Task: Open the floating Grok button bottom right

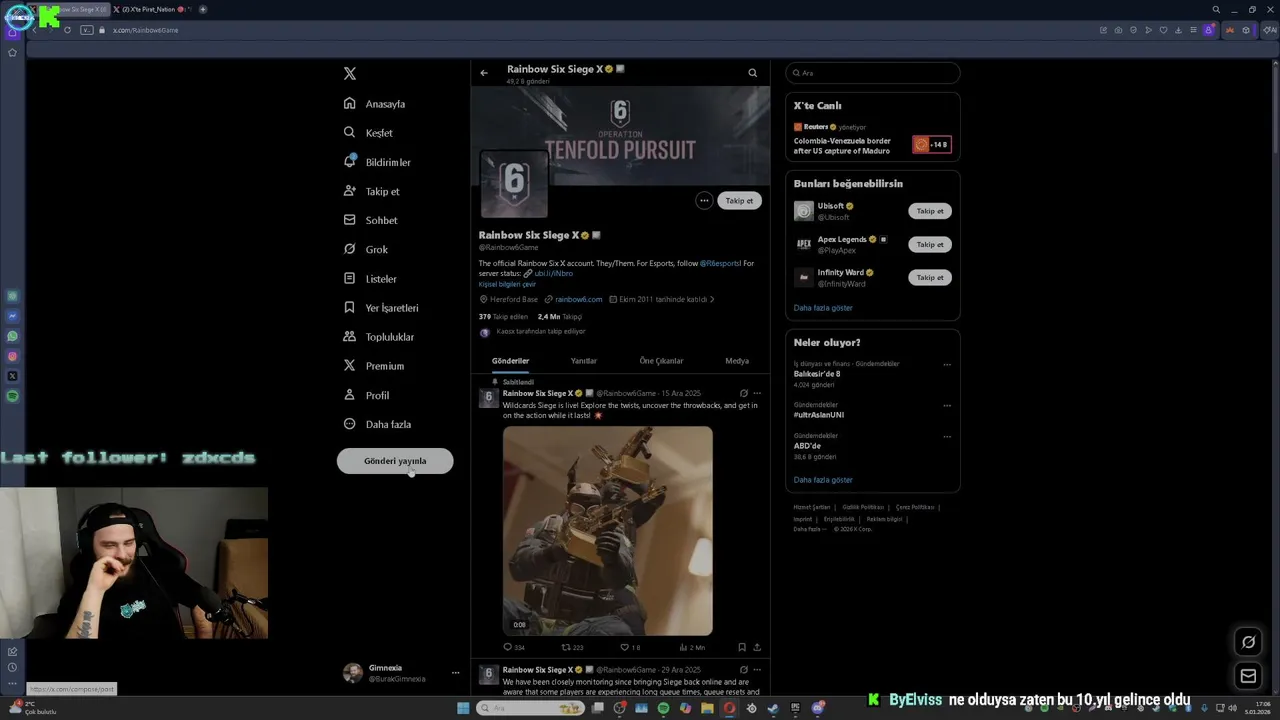Action: coord(1248,642)
